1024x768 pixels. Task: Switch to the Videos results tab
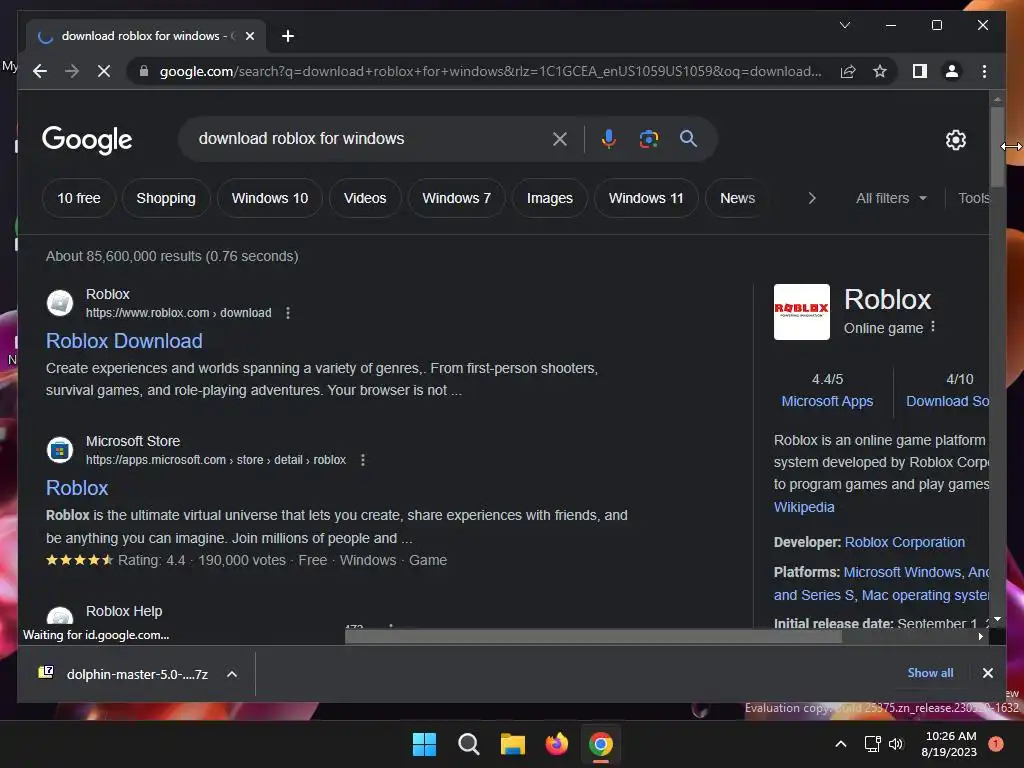[365, 198]
